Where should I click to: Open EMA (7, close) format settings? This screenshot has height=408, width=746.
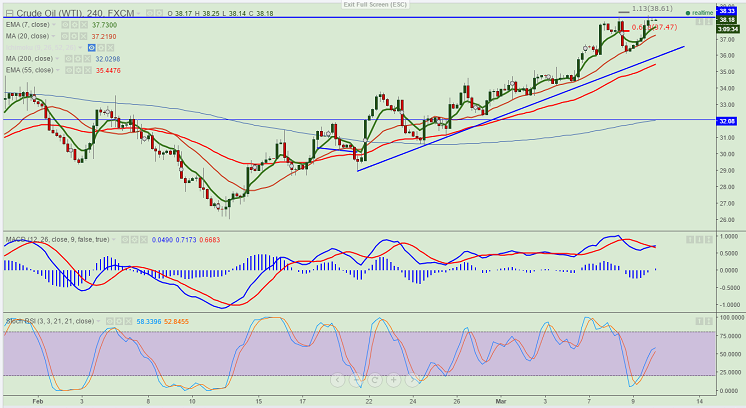tap(75, 25)
